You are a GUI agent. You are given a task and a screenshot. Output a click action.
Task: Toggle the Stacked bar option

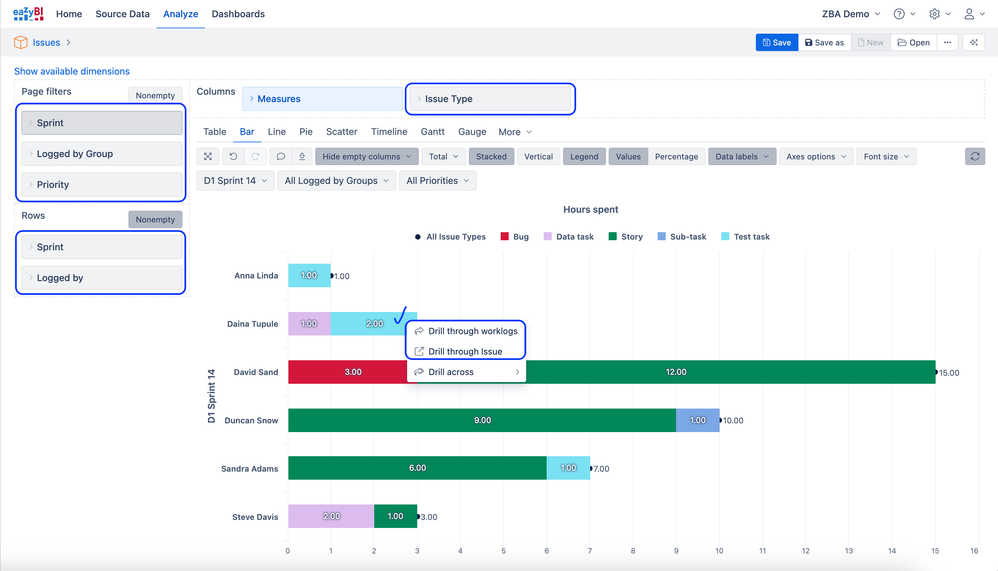point(491,157)
